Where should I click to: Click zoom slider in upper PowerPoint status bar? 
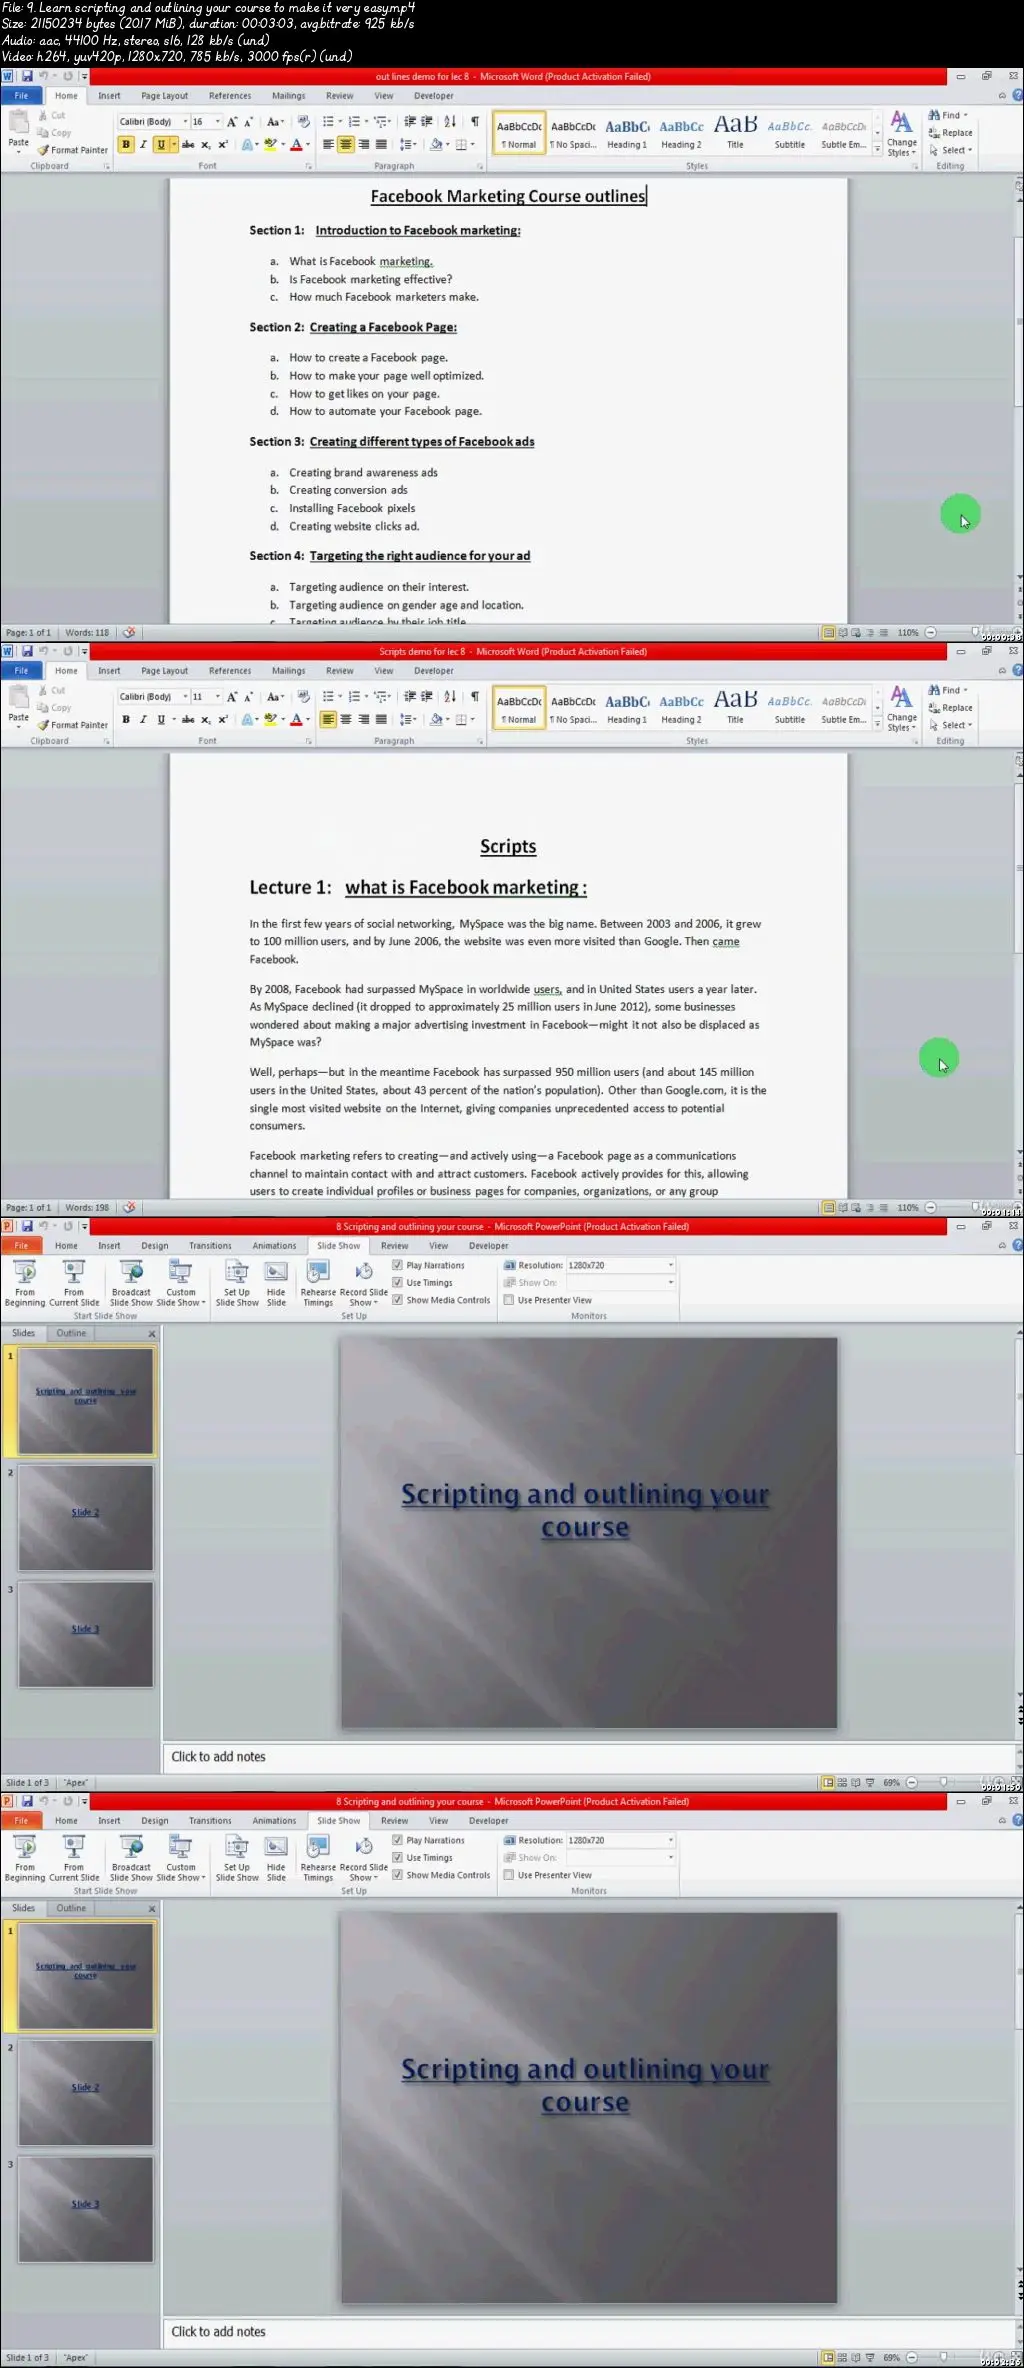pos(943,1782)
